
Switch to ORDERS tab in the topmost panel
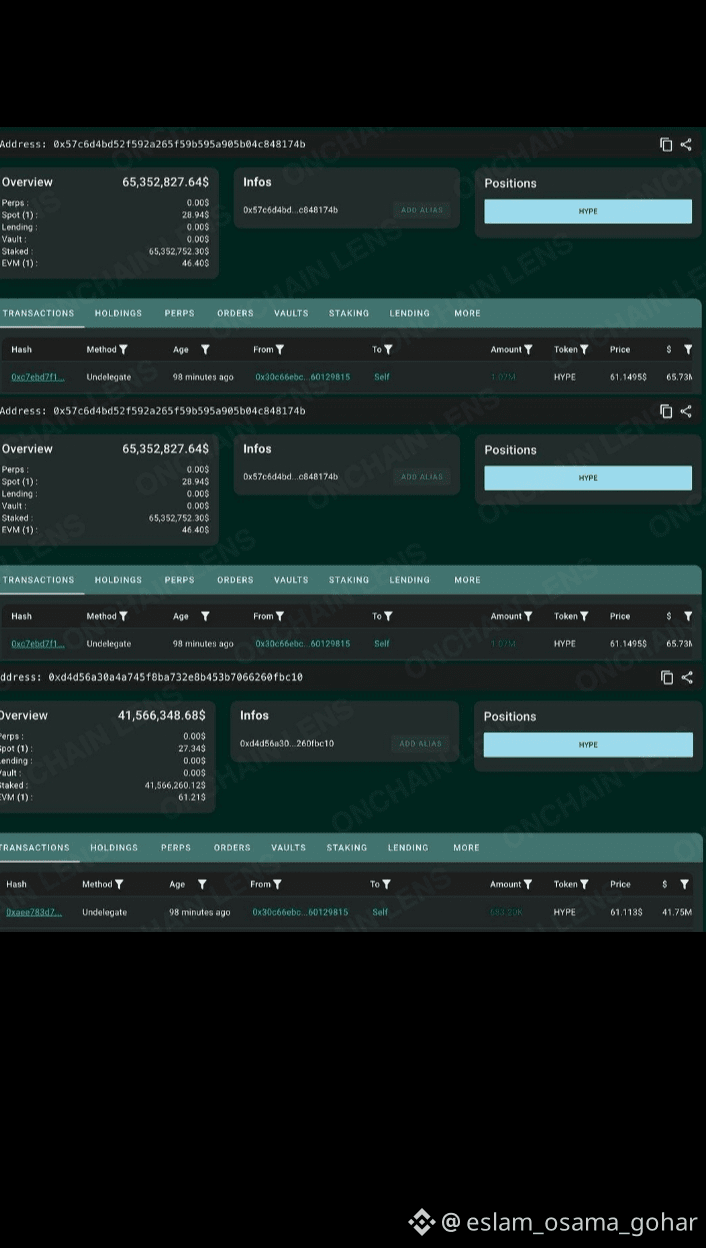point(235,313)
